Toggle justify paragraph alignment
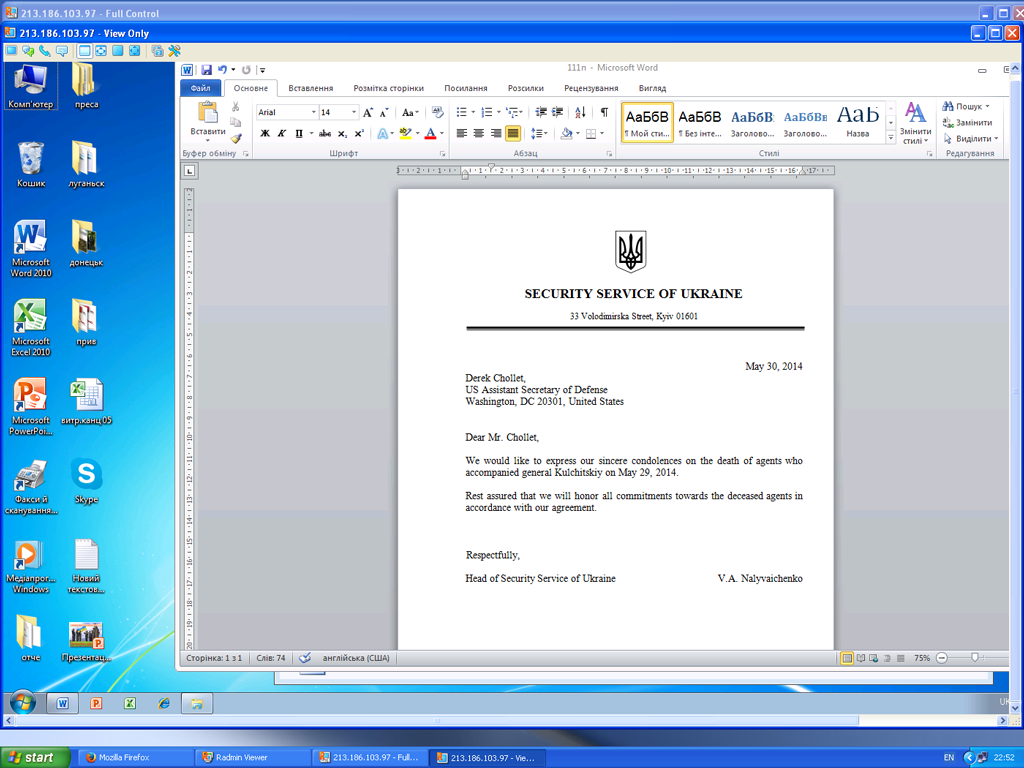 513,133
